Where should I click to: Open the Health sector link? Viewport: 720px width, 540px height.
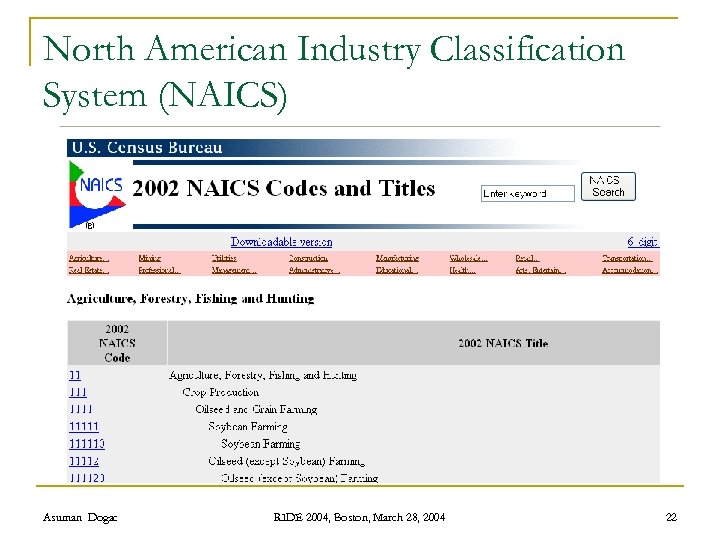click(x=462, y=270)
